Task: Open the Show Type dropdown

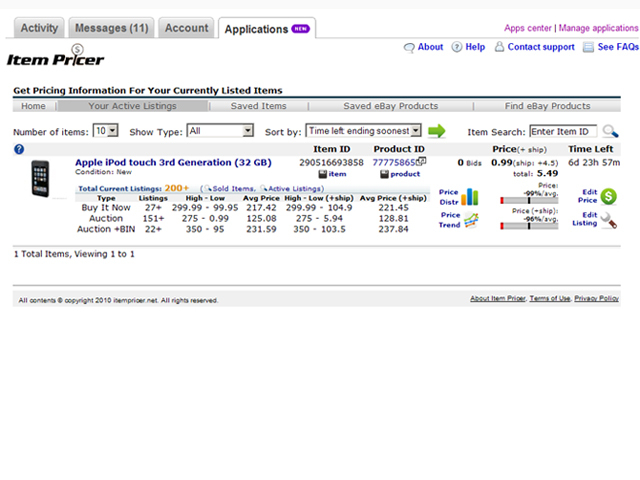Action: [220, 131]
